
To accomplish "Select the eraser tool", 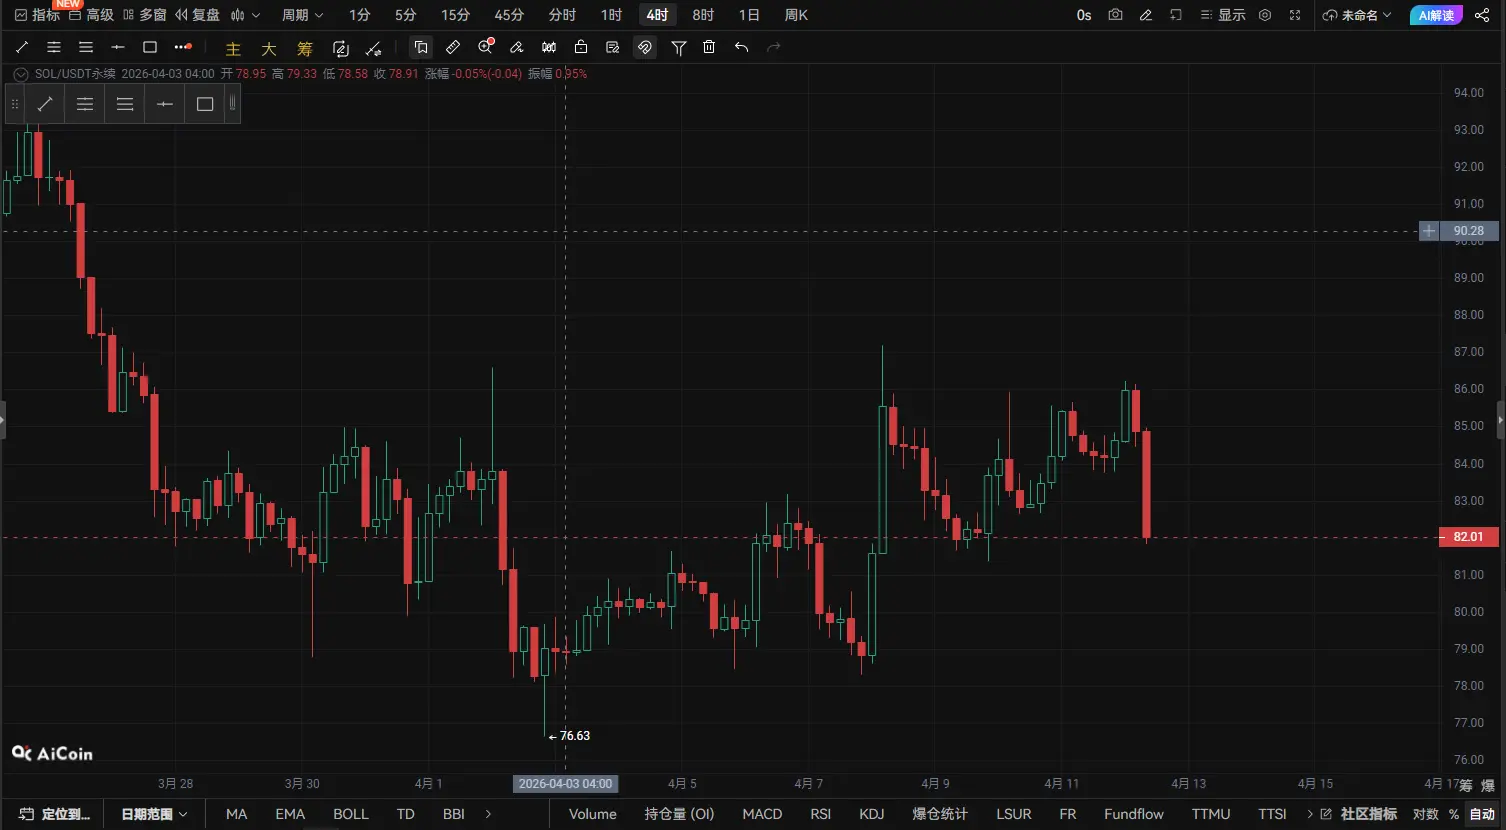I will [x=517, y=47].
